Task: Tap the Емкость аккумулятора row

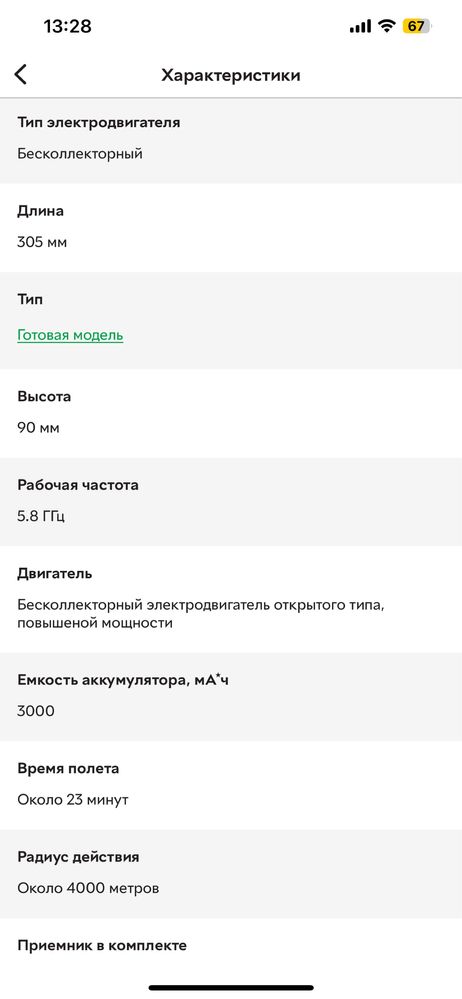Action: [x=231, y=696]
